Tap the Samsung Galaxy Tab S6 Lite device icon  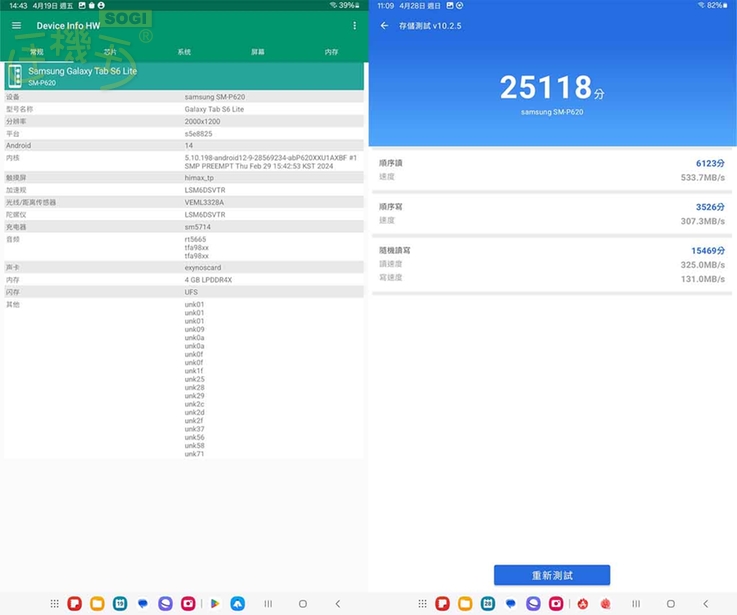16,76
